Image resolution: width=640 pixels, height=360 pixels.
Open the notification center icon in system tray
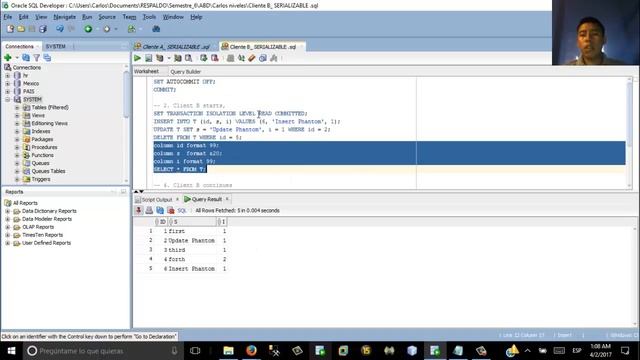pos(625,351)
